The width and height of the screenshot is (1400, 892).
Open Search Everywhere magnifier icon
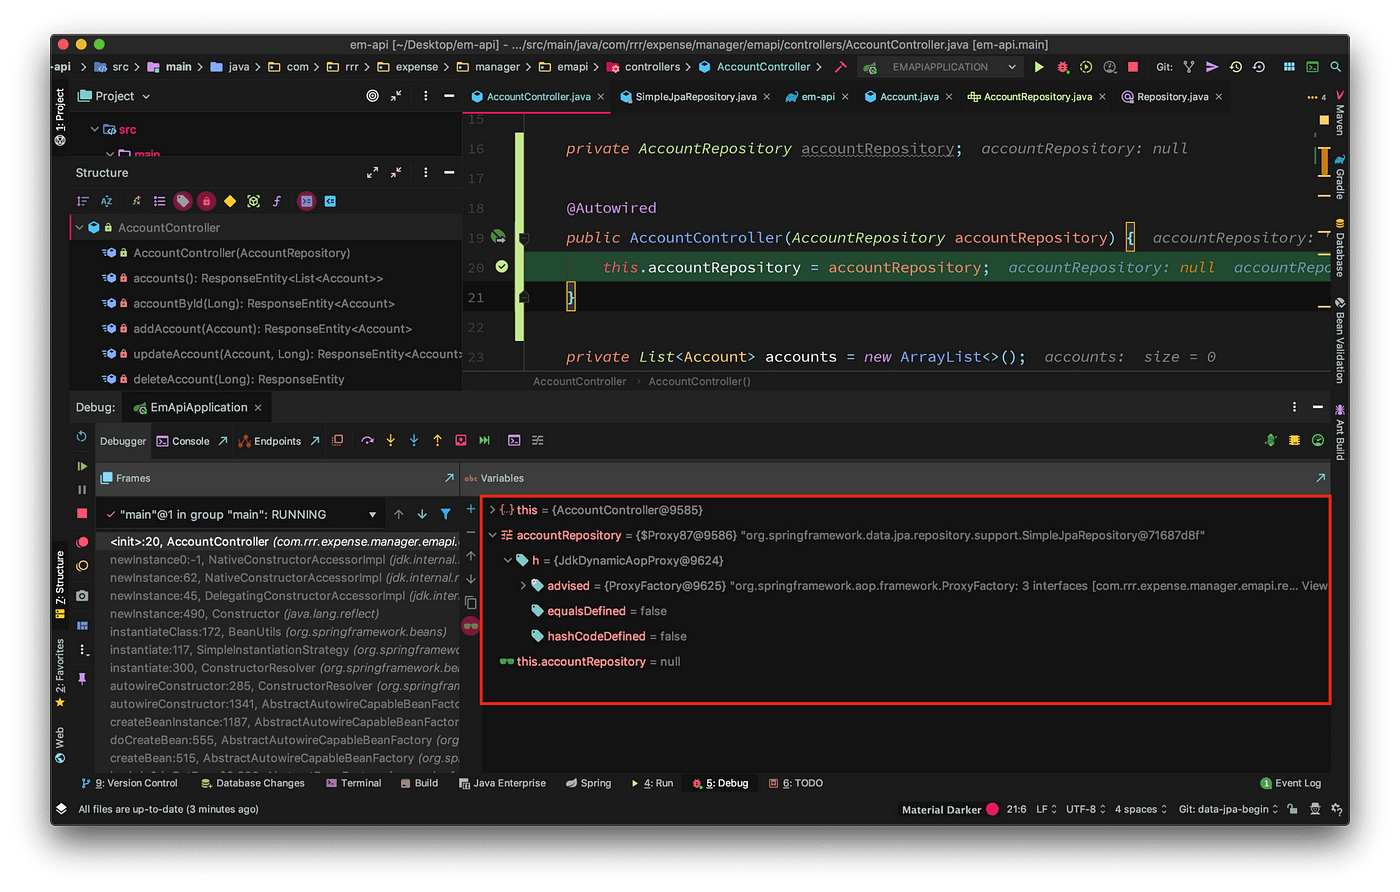(1335, 67)
